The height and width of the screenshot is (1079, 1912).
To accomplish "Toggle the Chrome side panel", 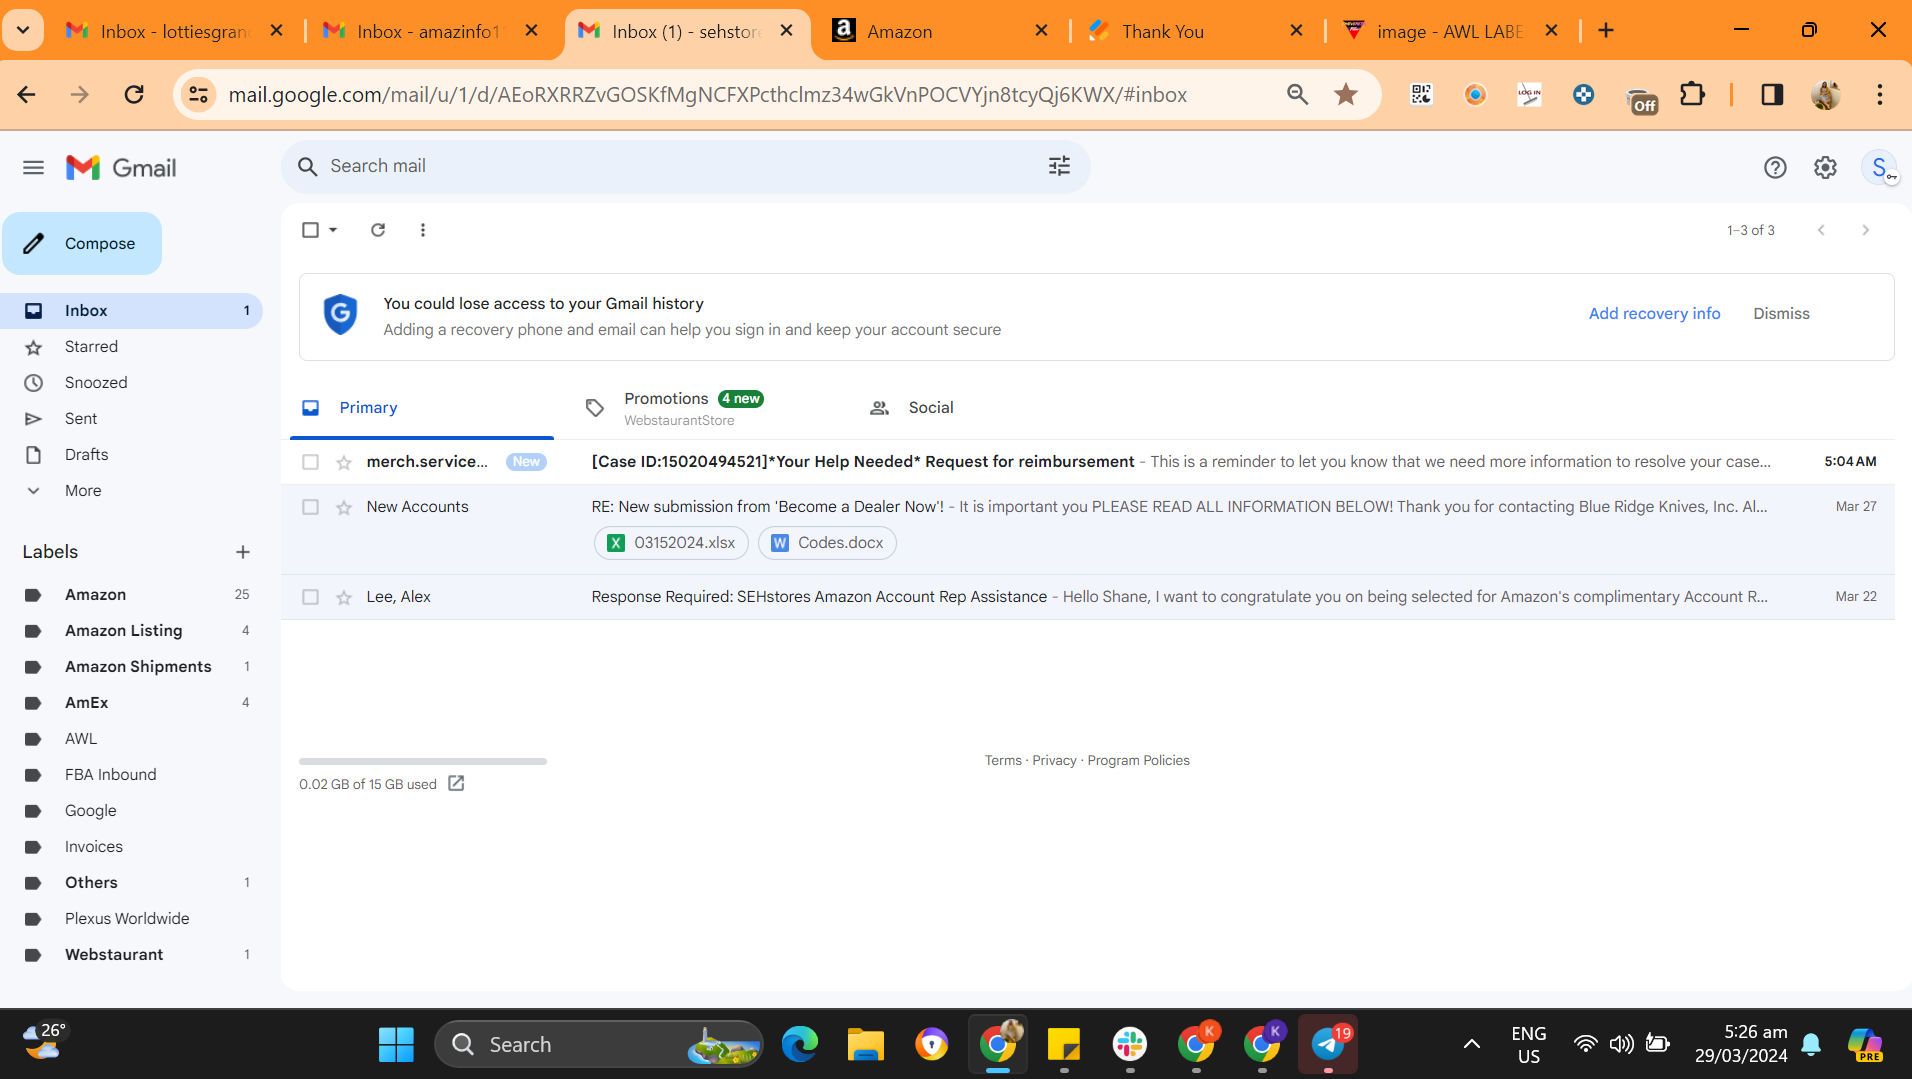I will pyautogui.click(x=1772, y=94).
